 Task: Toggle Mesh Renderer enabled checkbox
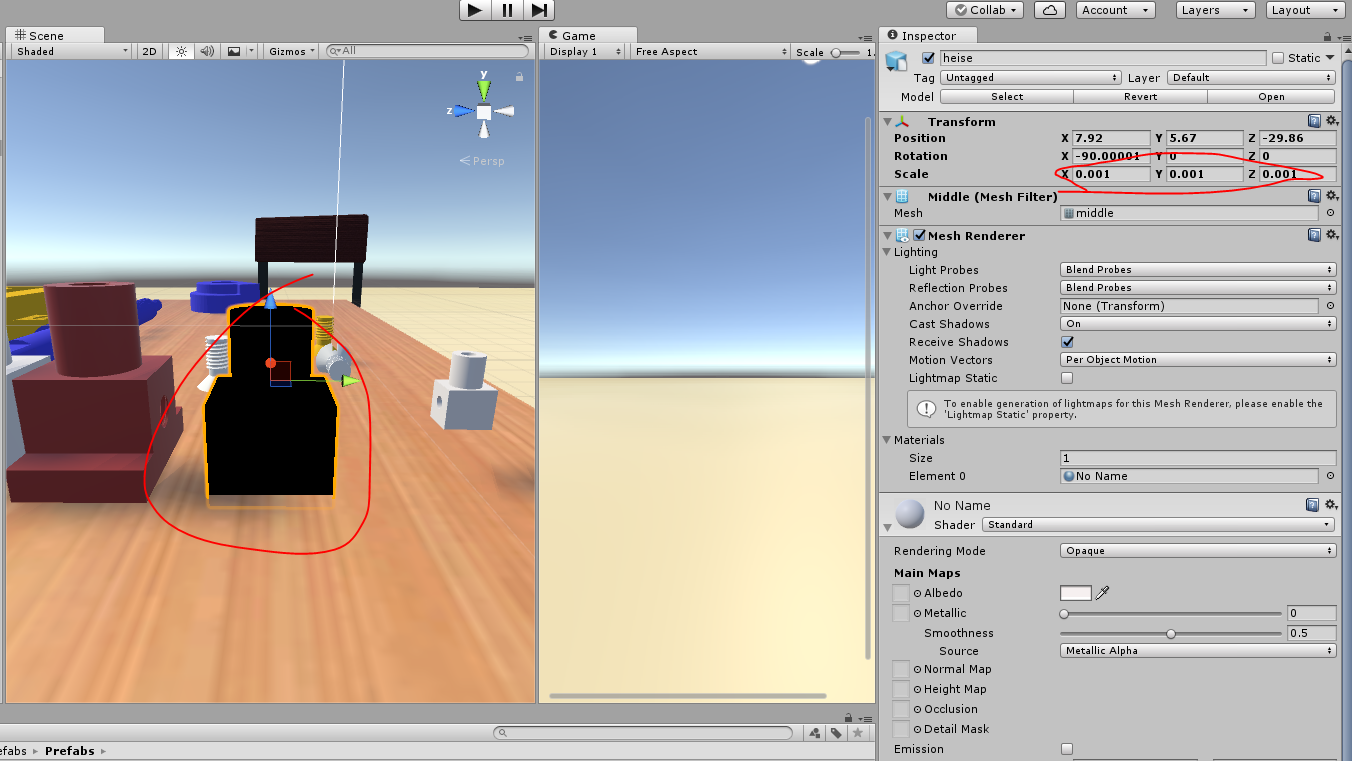coord(919,236)
